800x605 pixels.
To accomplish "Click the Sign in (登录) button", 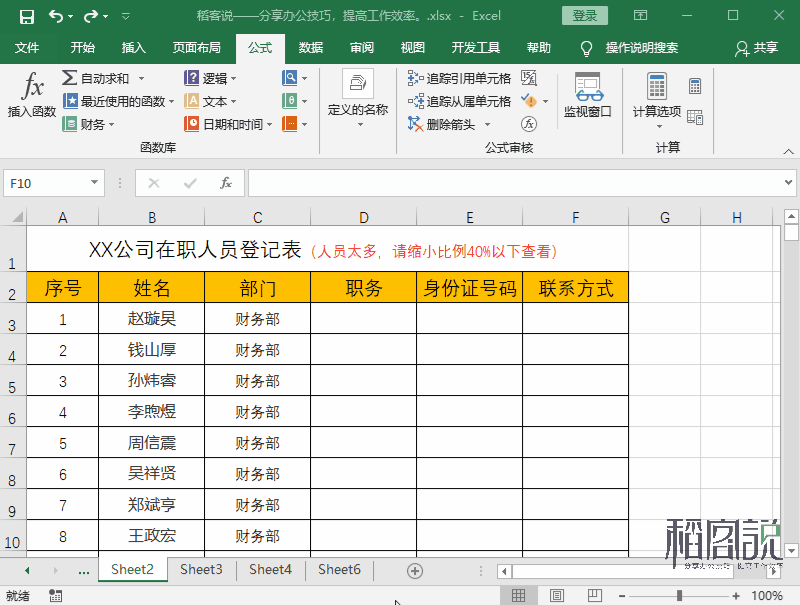I will click(585, 16).
